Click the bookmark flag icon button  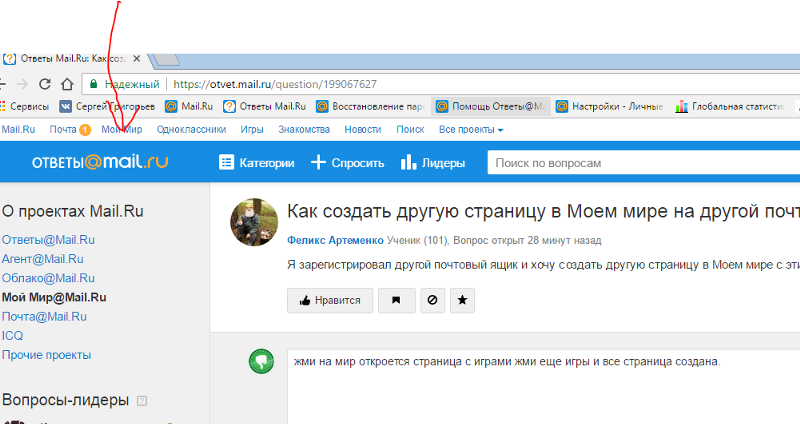pyautogui.click(x=396, y=301)
